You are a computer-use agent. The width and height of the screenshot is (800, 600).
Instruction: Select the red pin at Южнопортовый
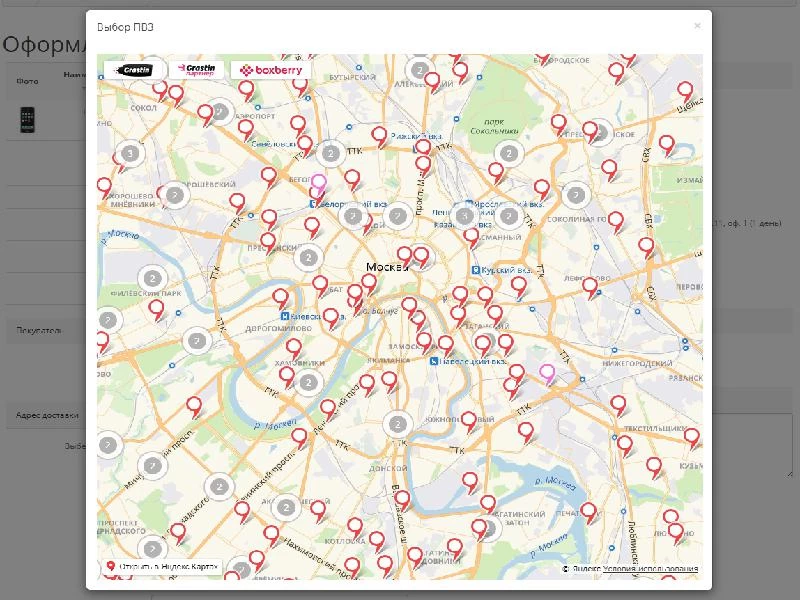tap(469, 421)
